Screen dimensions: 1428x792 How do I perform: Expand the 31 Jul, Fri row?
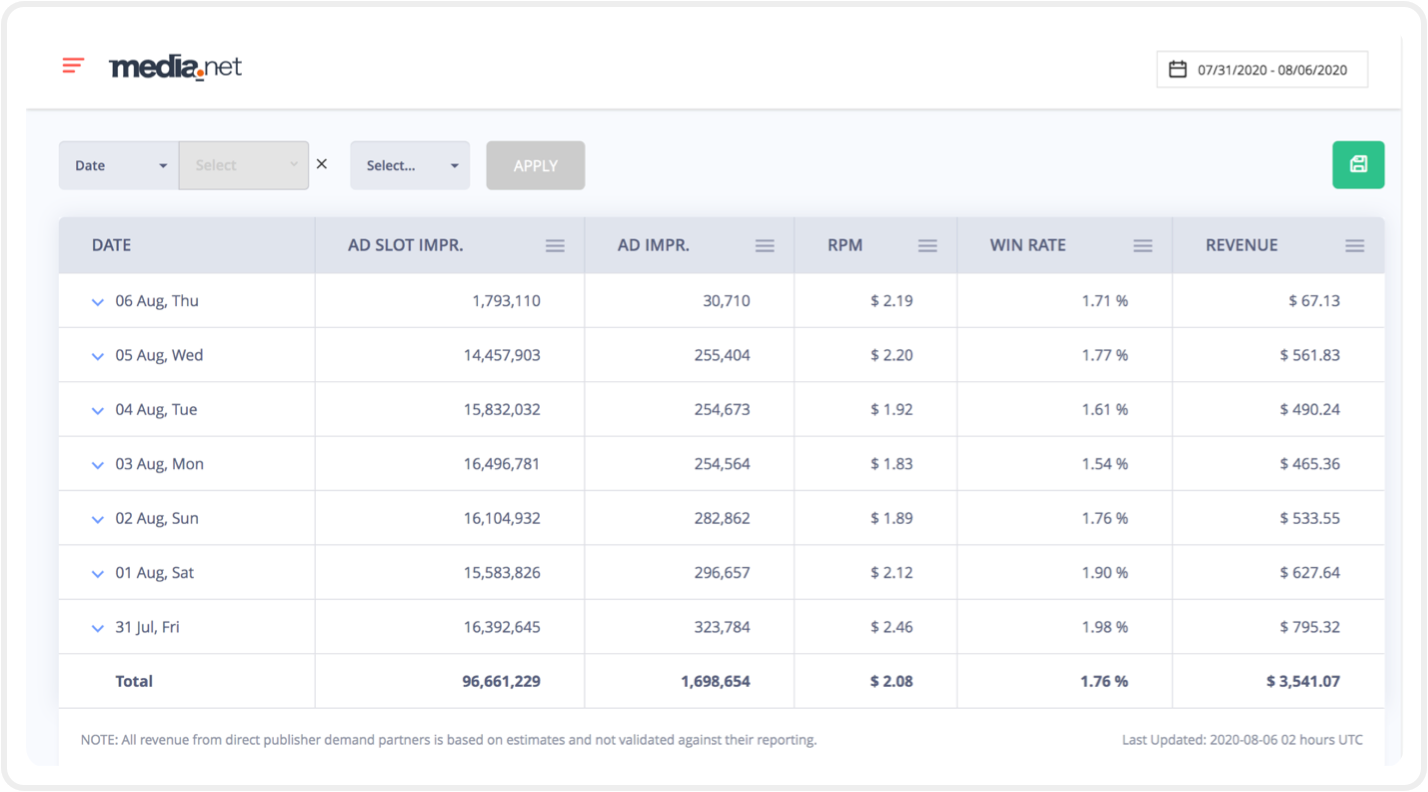(x=98, y=628)
